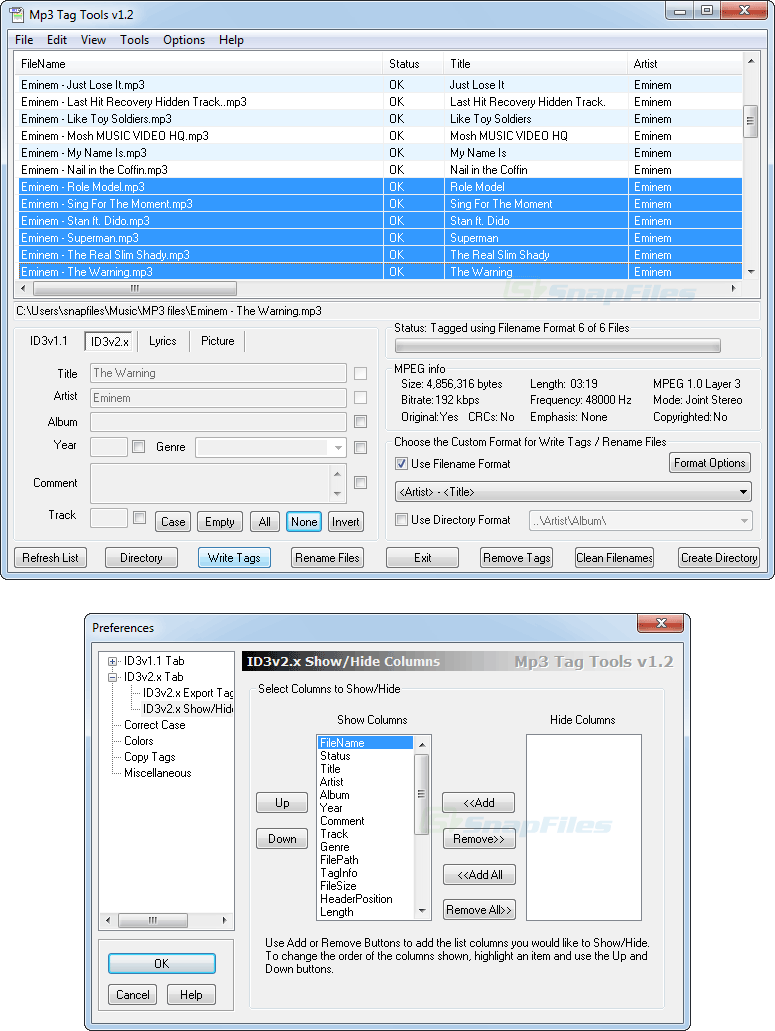The image size is (775, 1031).
Task: Open the Genre dropdown
Action: point(337,448)
